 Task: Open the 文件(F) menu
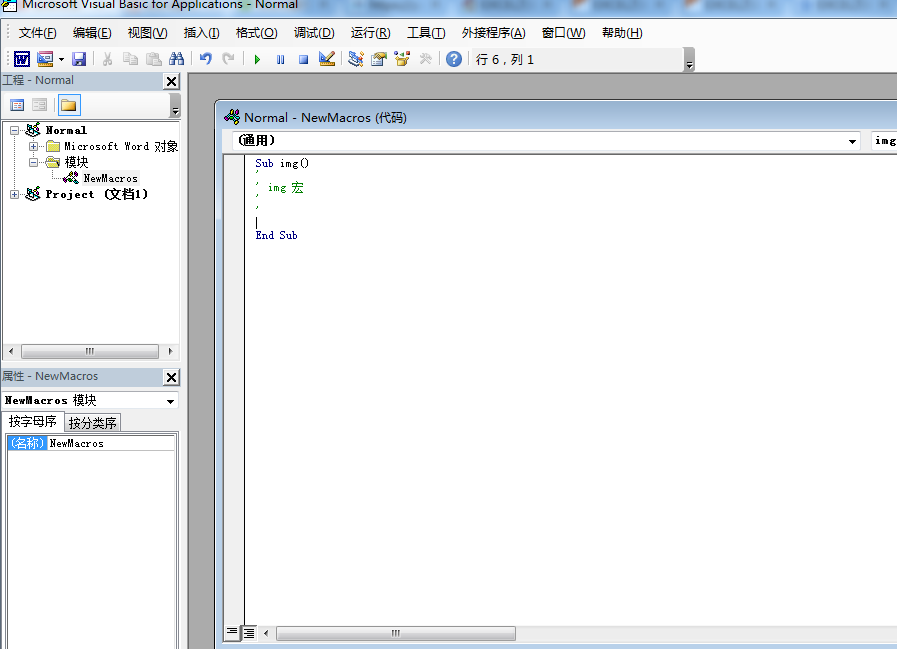[x=38, y=33]
